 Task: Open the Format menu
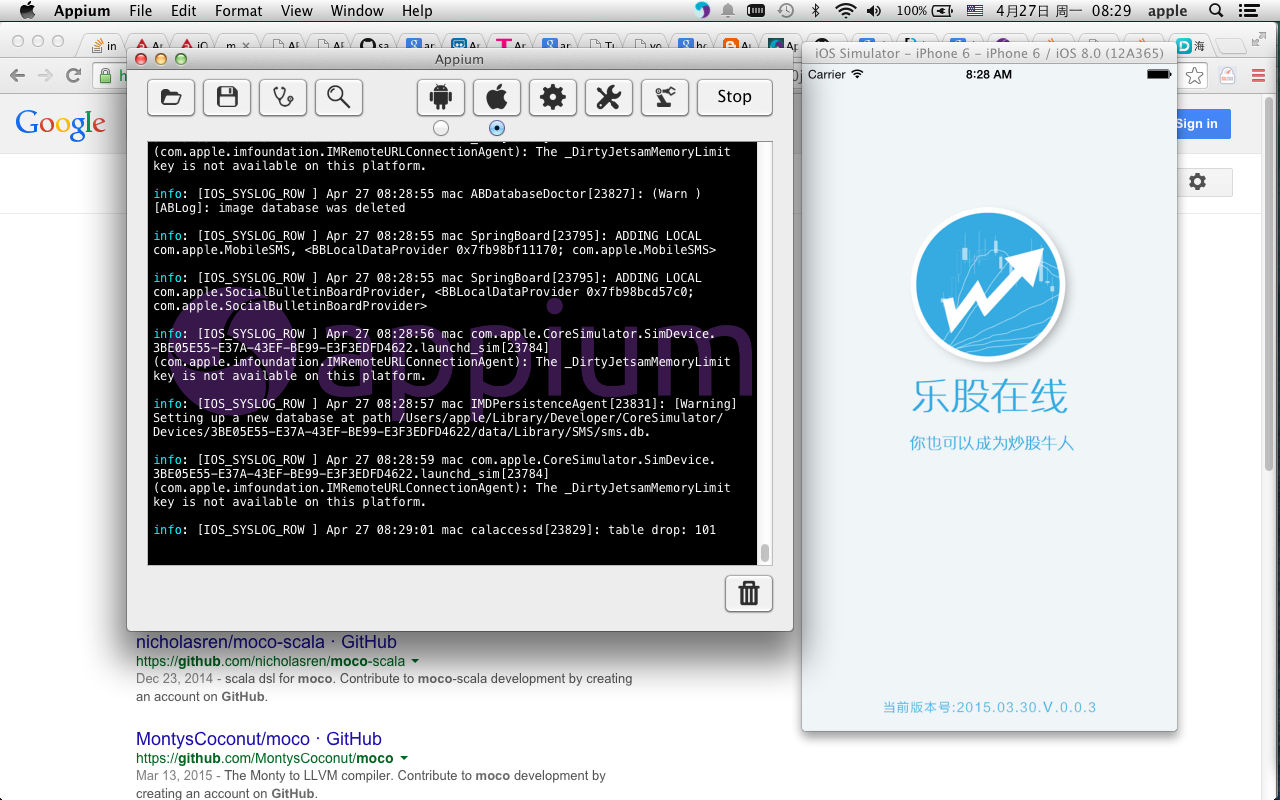point(238,11)
